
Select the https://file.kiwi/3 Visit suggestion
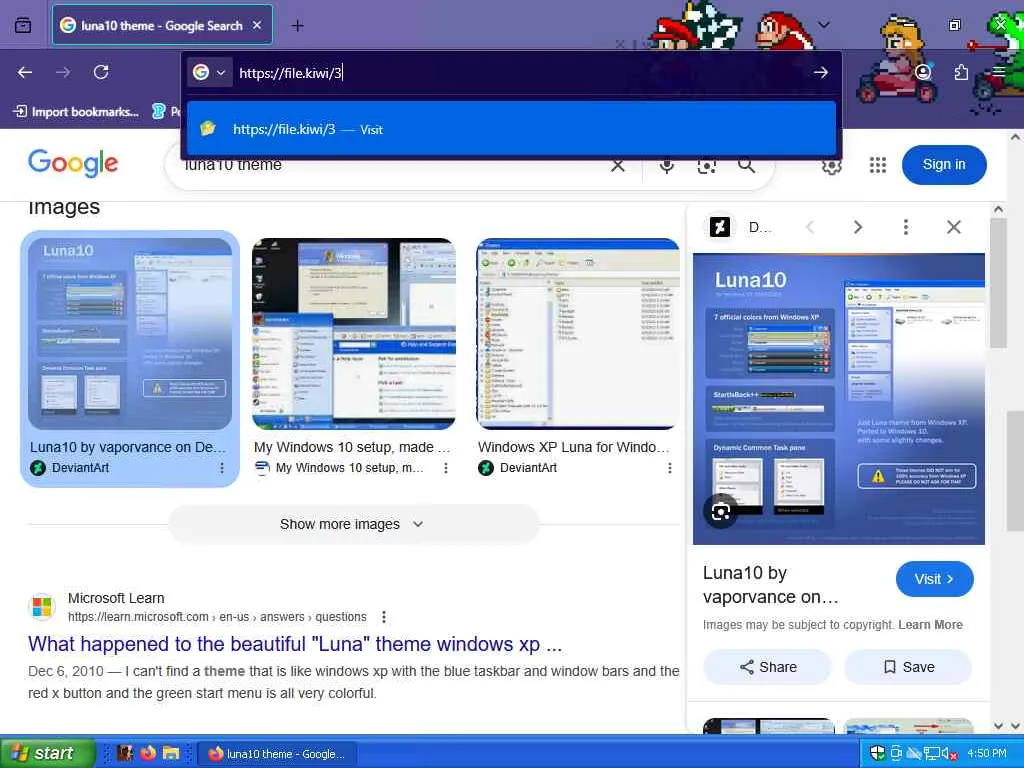pos(511,129)
